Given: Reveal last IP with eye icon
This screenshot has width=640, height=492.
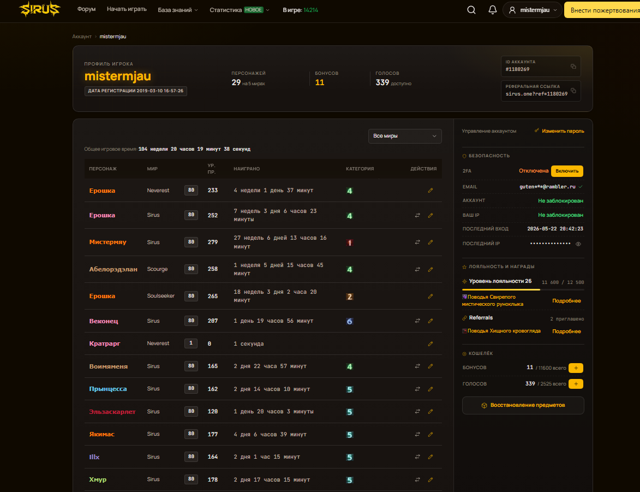Looking at the screenshot, I should 578,244.
